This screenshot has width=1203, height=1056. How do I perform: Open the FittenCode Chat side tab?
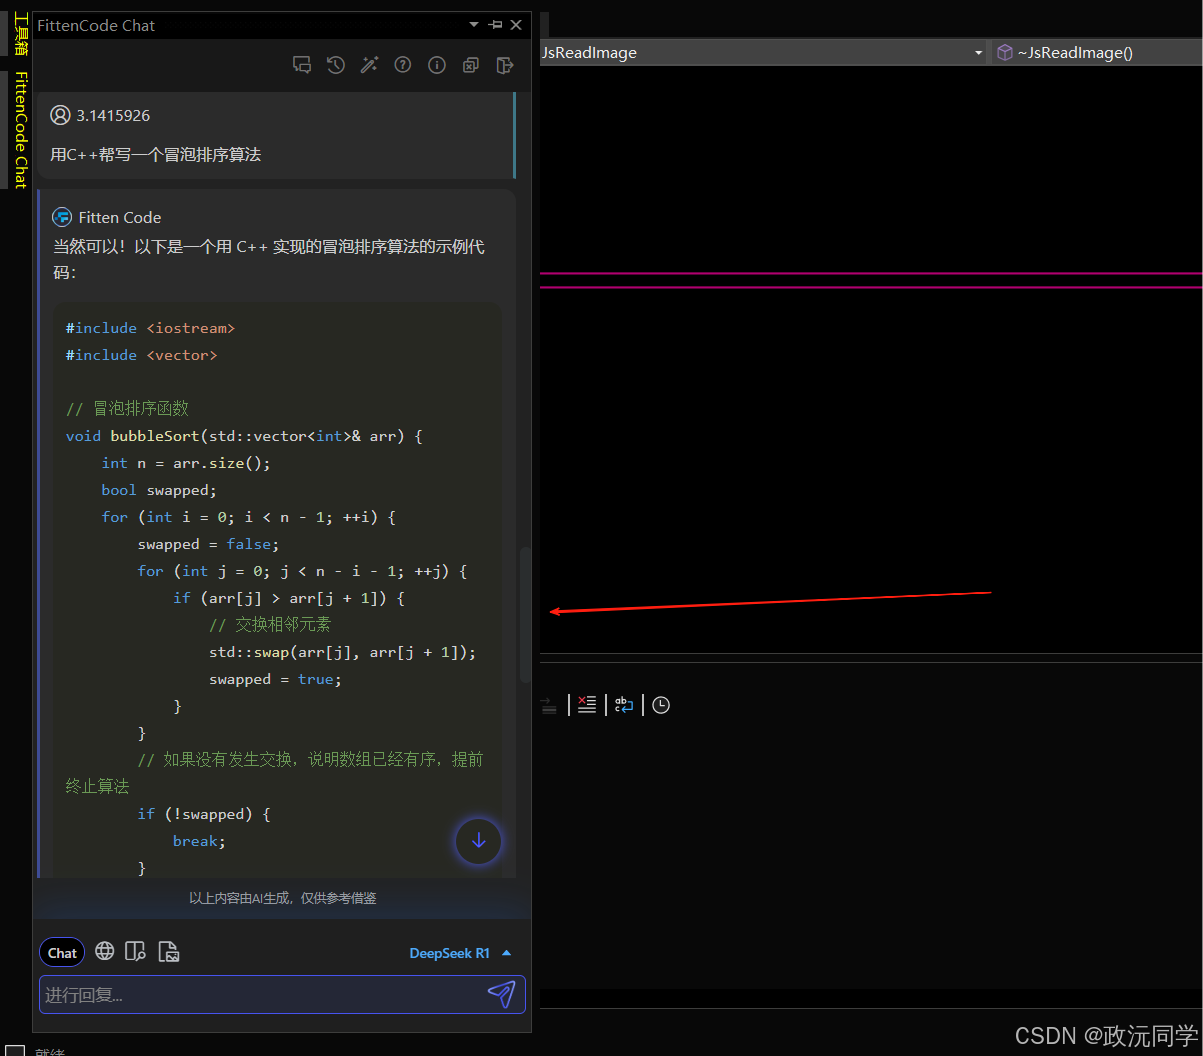tap(20, 129)
